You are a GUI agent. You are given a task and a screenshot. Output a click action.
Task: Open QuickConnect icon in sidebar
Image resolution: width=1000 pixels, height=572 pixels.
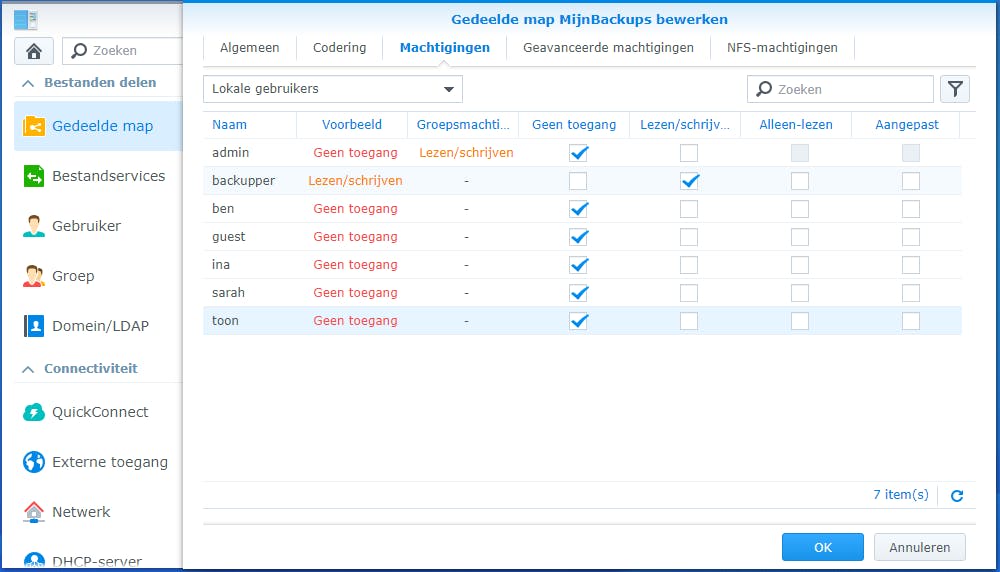click(x=34, y=412)
